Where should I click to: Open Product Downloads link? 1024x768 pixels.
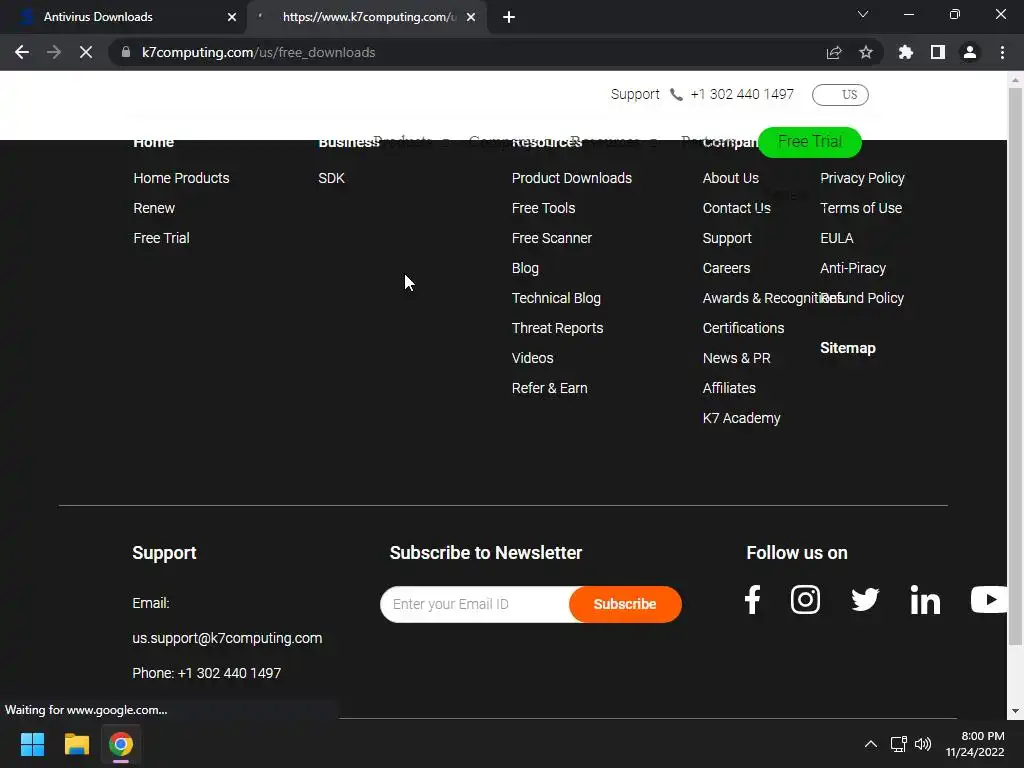(x=571, y=178)
